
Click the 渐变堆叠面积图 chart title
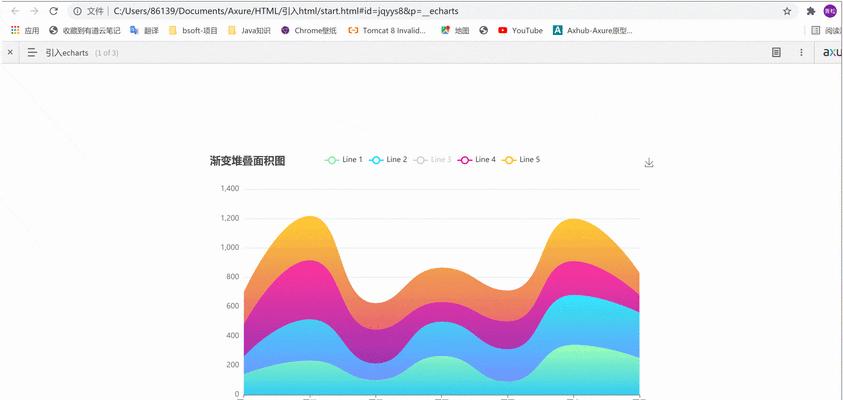(247, 161)
